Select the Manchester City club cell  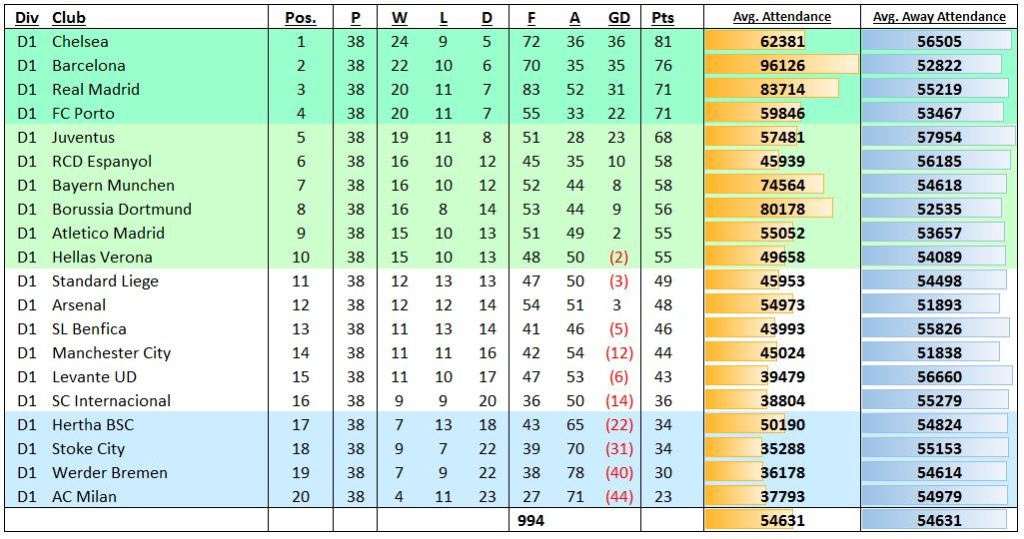[x=111, y=353]
